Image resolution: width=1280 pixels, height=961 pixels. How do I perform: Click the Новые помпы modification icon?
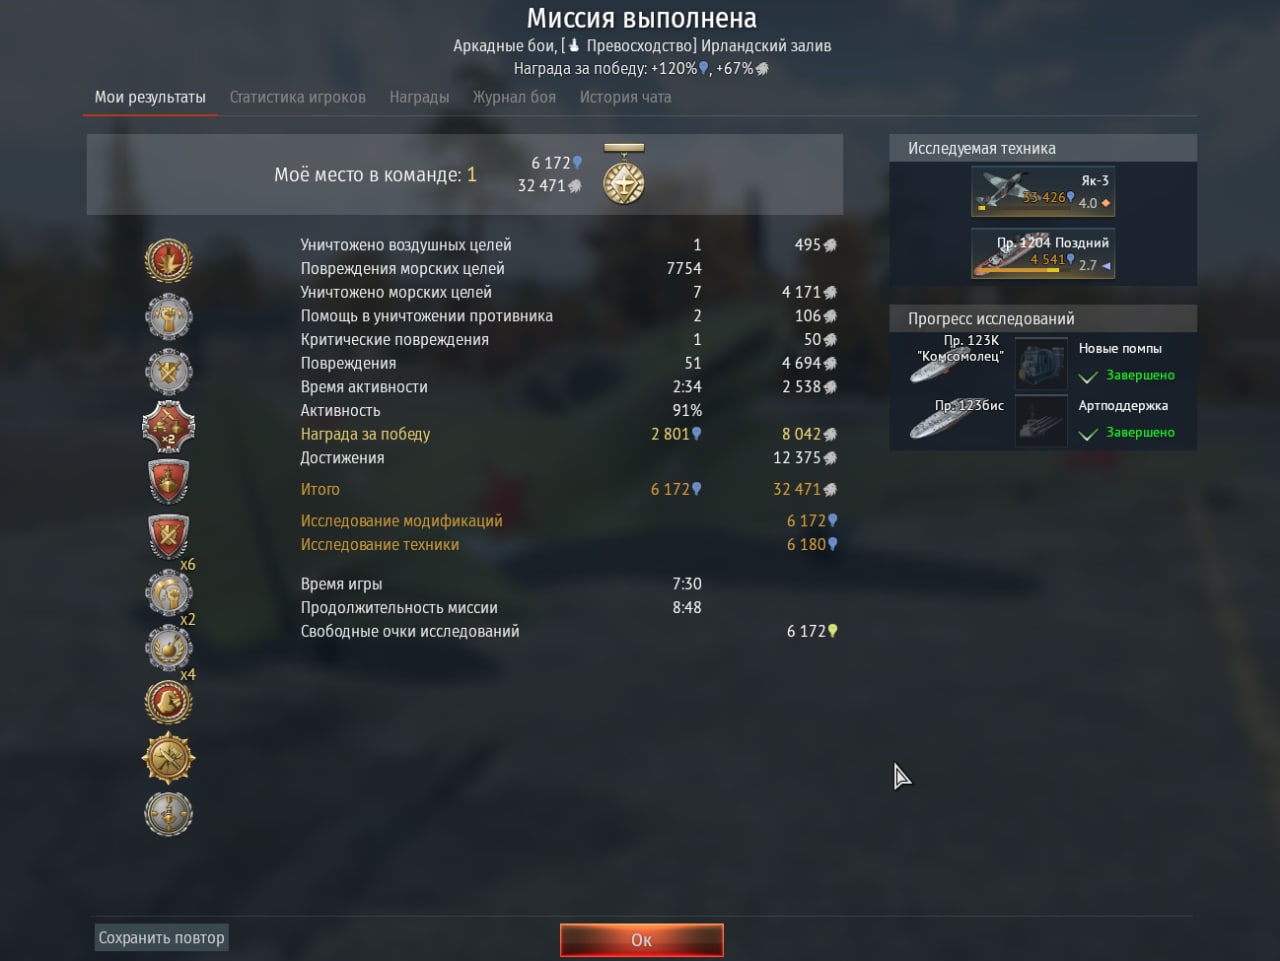click(1041, 362)
